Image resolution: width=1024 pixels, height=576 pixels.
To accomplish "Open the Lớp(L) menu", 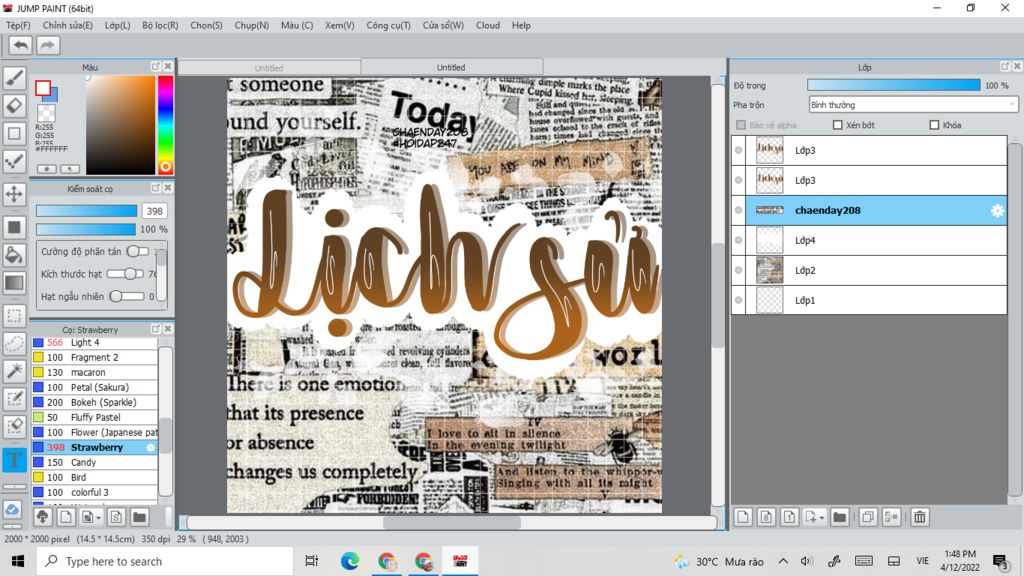I will click(118, 25).
